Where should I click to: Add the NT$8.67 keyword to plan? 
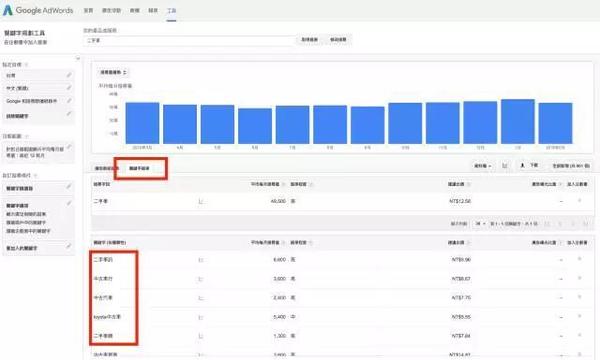click(x=579, y=278)
